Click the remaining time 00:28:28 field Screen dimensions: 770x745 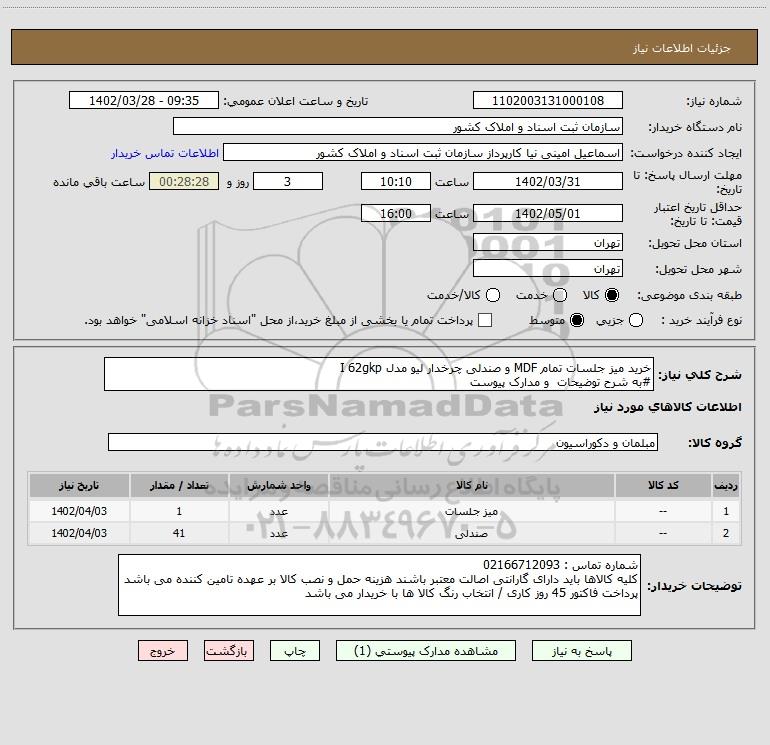(x=184, y=181)
